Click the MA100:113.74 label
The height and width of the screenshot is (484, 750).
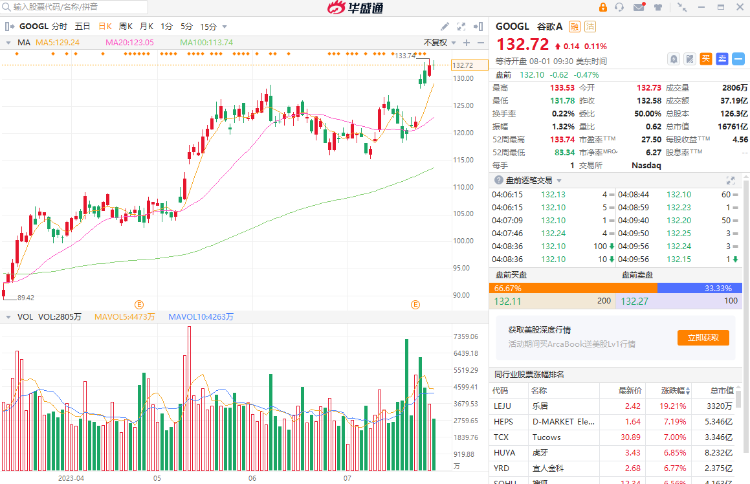pos(207,43)
